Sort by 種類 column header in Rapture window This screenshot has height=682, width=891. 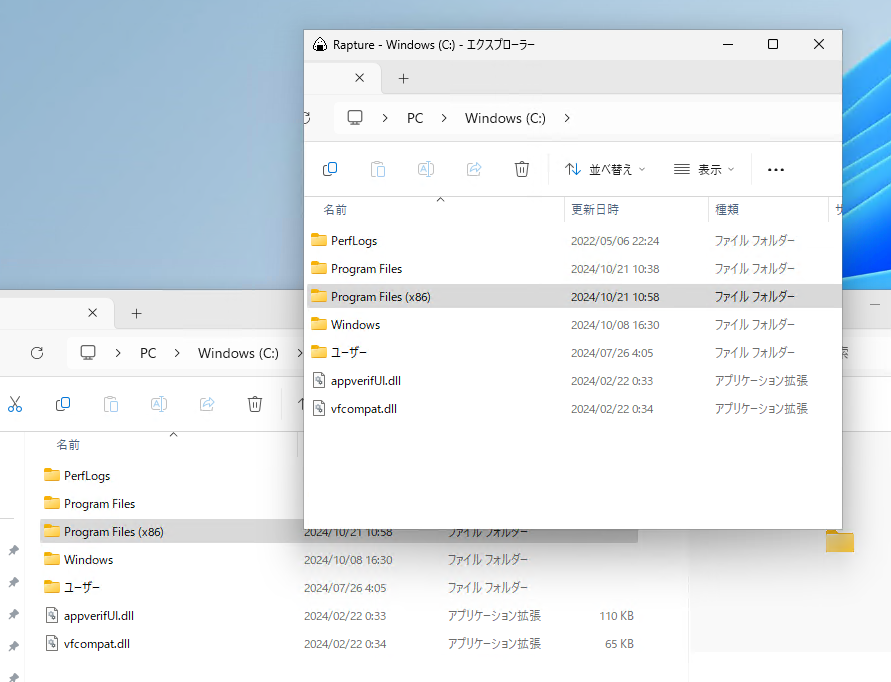[727, 210]
